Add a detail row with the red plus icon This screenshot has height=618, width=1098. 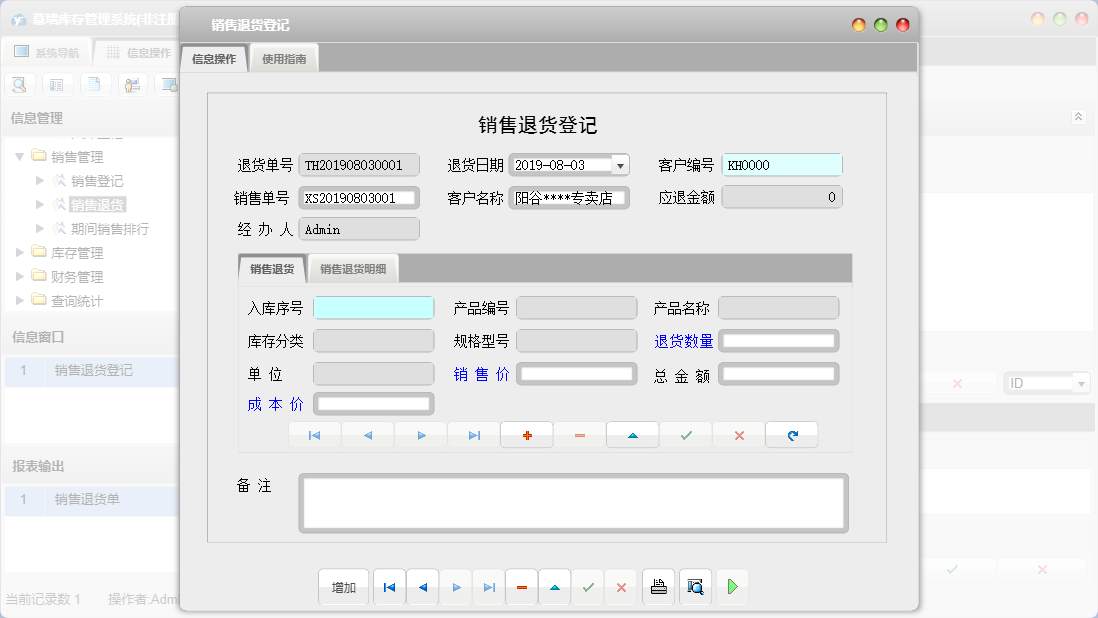(x=527, y=435)
